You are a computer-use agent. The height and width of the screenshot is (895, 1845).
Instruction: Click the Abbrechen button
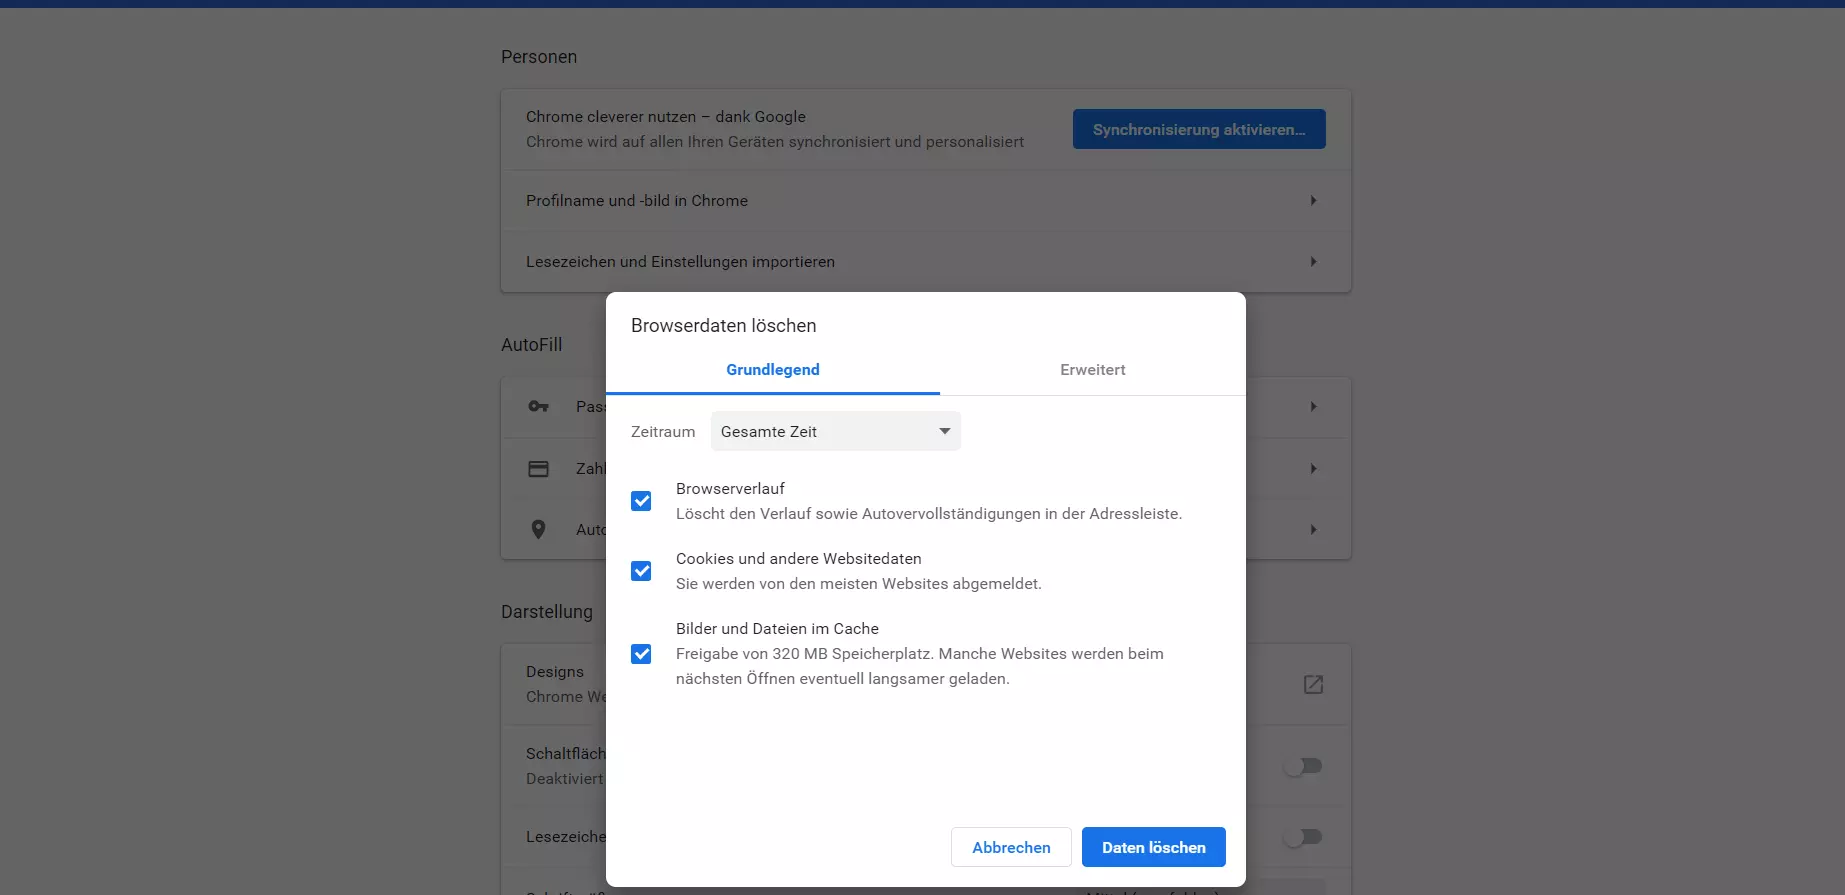1011,847
